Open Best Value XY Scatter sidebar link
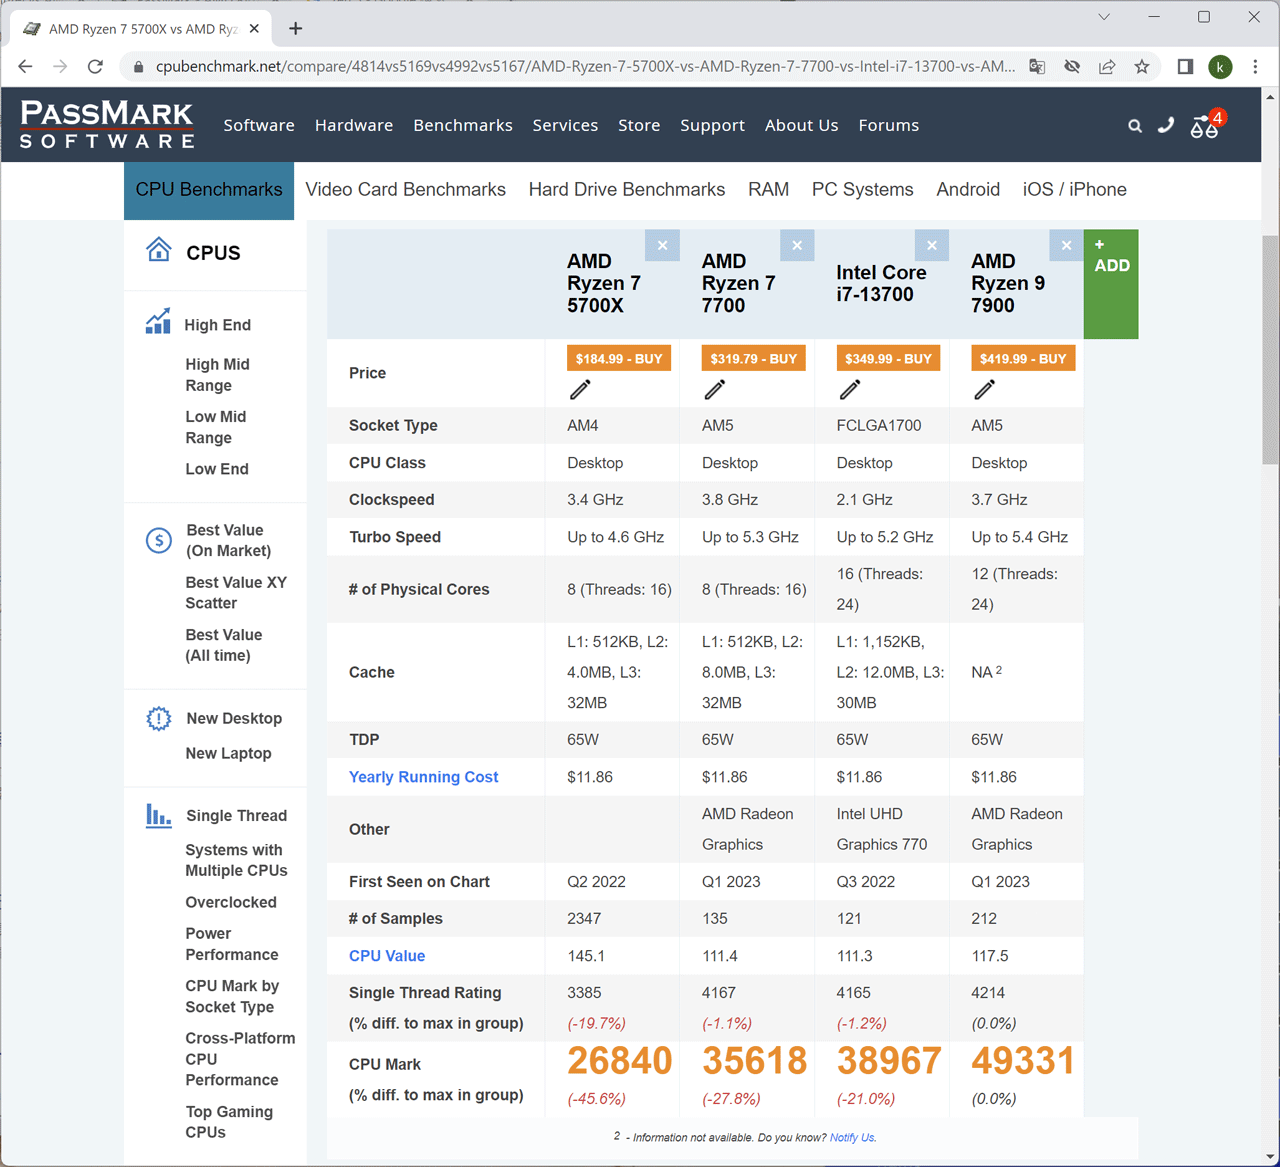1280x1167 pixels. pyautogui.click(x=236, y=593)
